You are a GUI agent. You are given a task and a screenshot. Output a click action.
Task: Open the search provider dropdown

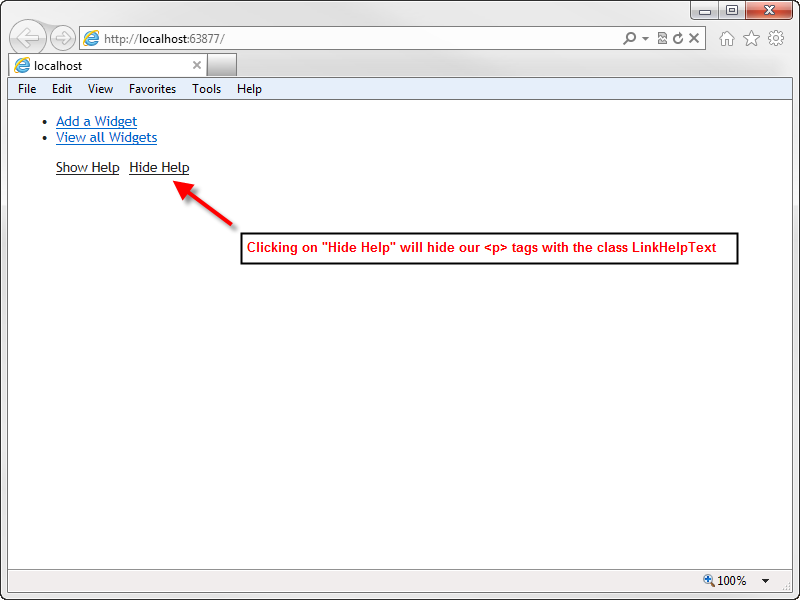tap(646, 38)
